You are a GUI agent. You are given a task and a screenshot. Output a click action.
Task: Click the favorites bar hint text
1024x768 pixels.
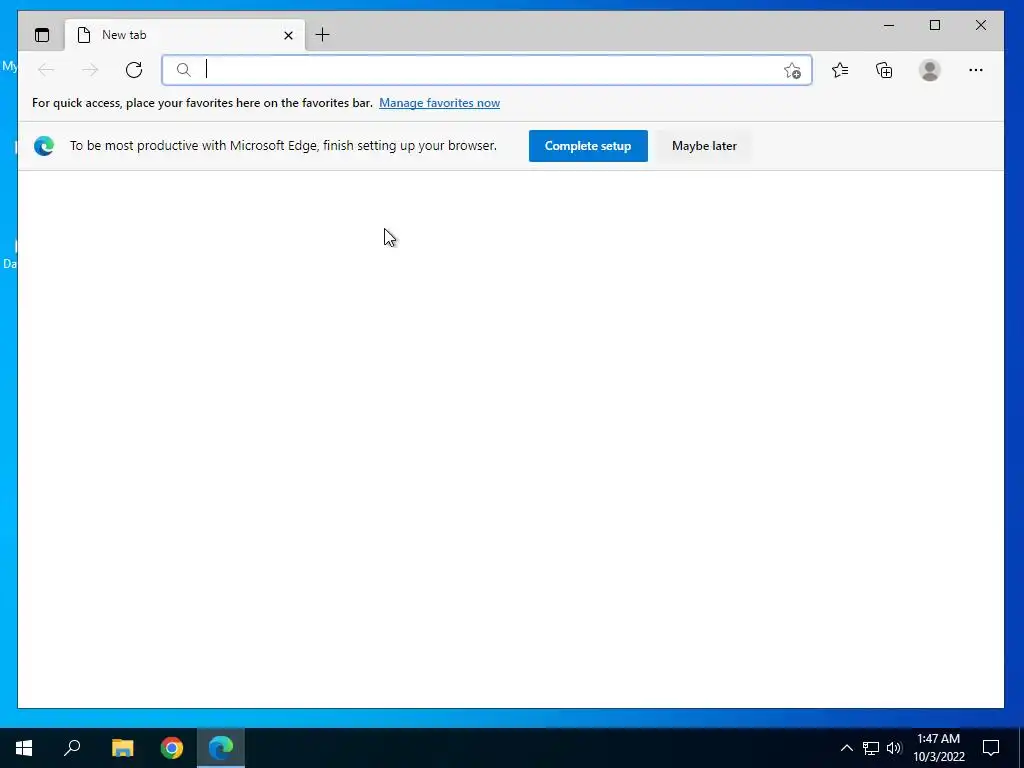click(202, 103)
